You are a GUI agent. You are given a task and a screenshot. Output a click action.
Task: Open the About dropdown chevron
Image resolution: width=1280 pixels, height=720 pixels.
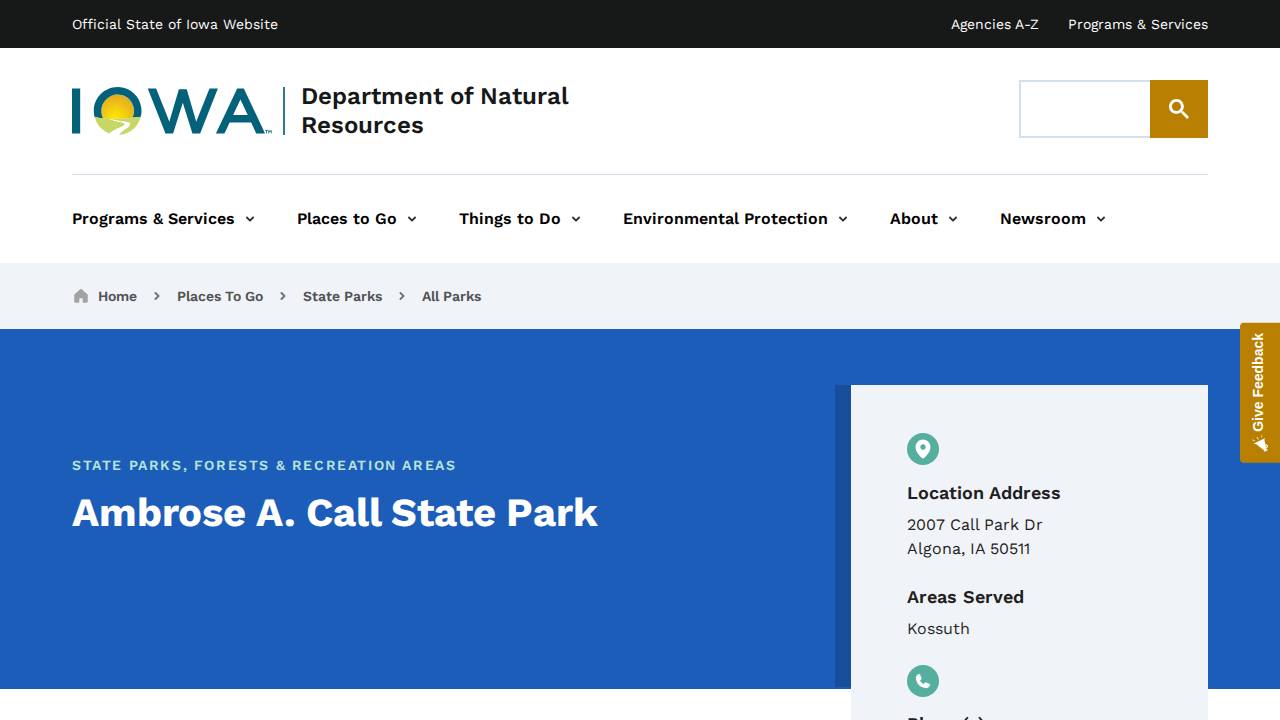point(953,219)
